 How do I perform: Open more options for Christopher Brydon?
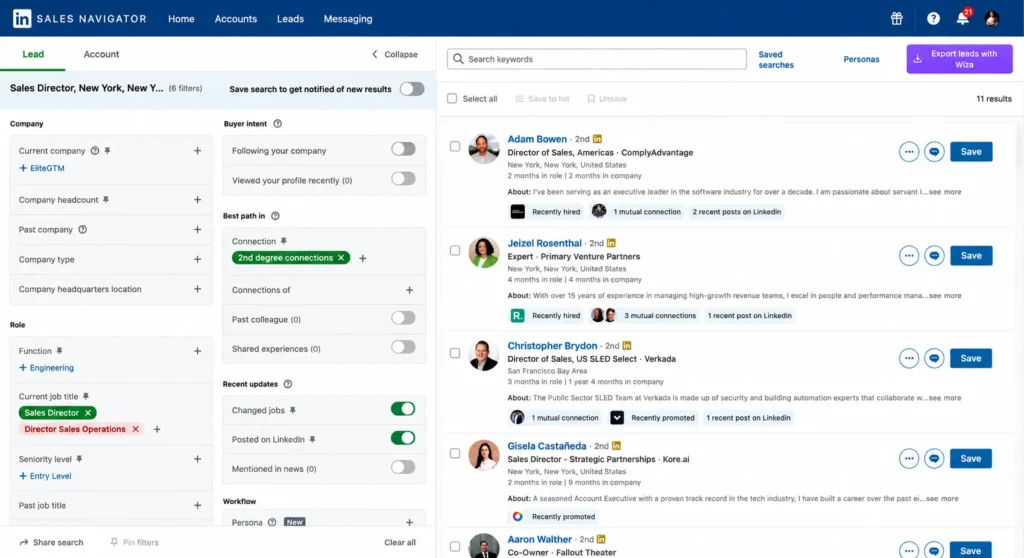(908, 358)
